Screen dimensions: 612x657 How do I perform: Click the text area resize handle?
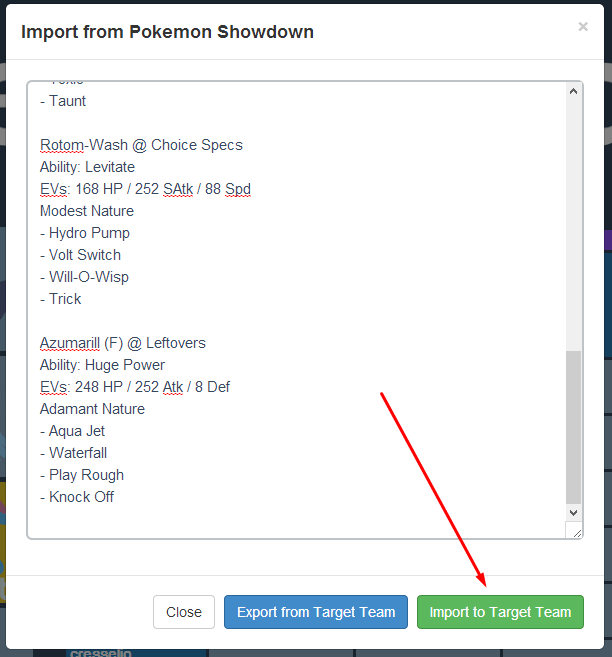coord(576,532)
